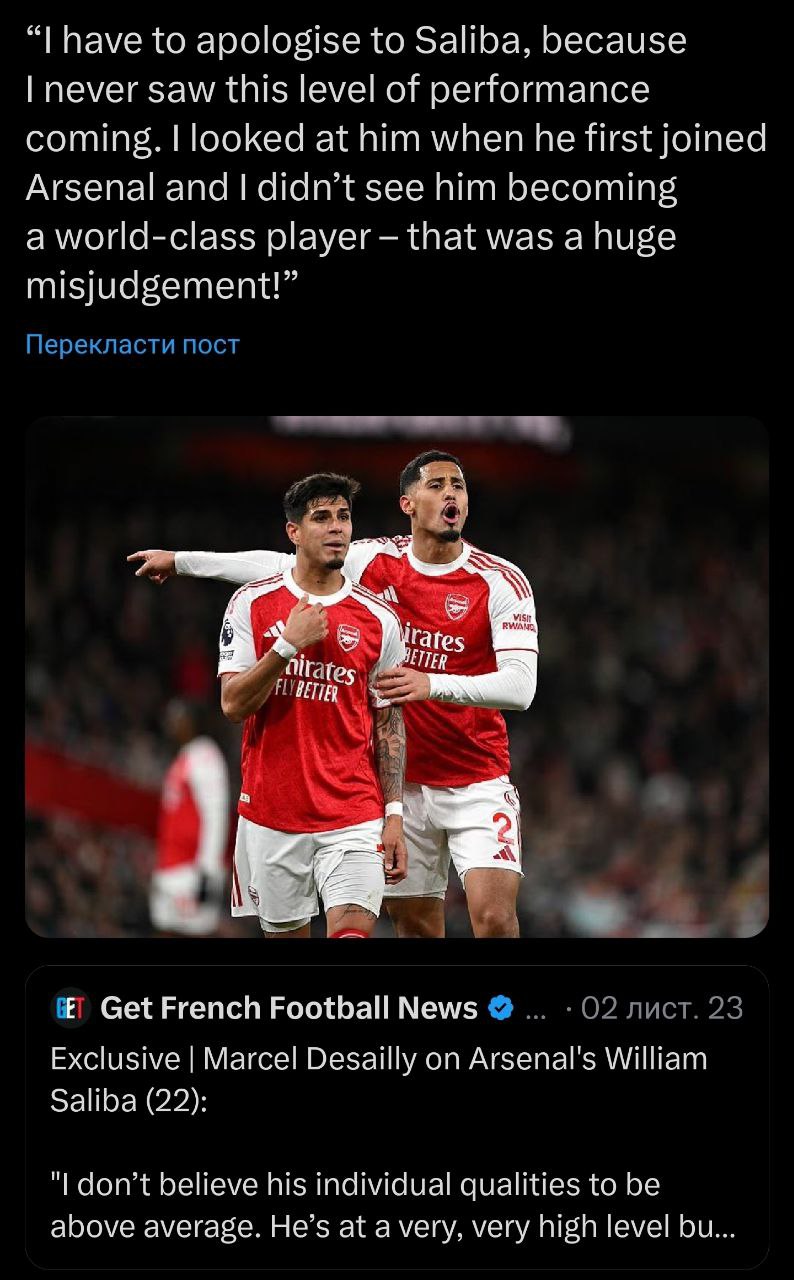Tap the Premier League sleeve badge in photo
Screen dimensions: 794x1280
click(x=228, y=632)
